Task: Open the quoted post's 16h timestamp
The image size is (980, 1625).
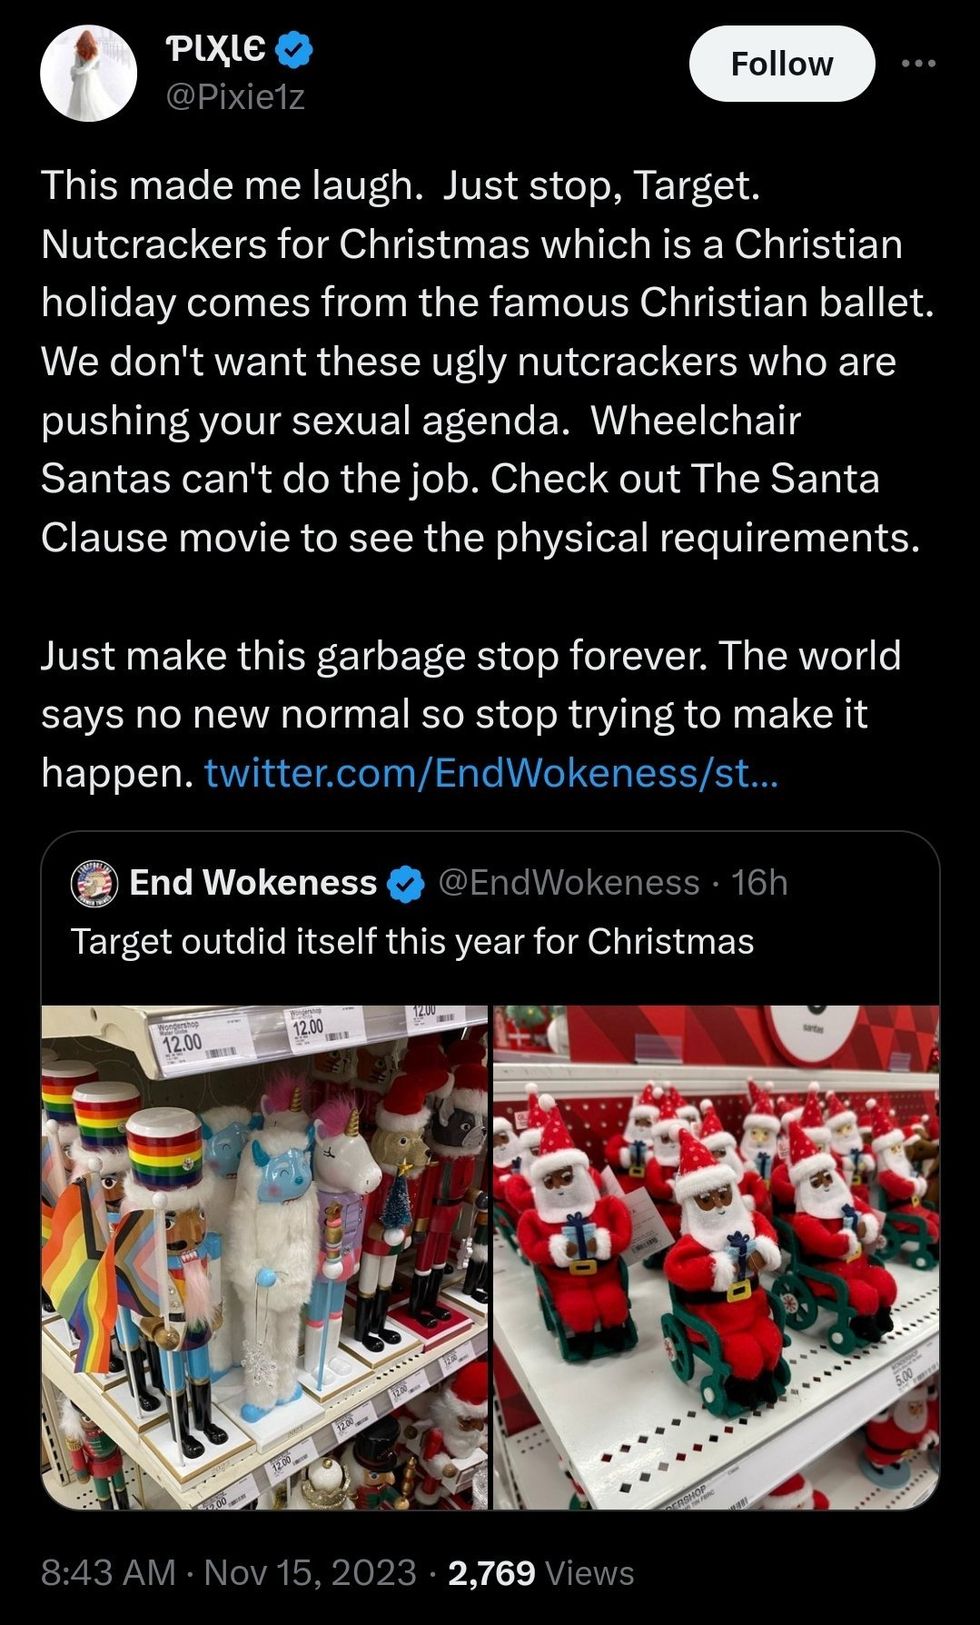Action: [x=759, y=883]
